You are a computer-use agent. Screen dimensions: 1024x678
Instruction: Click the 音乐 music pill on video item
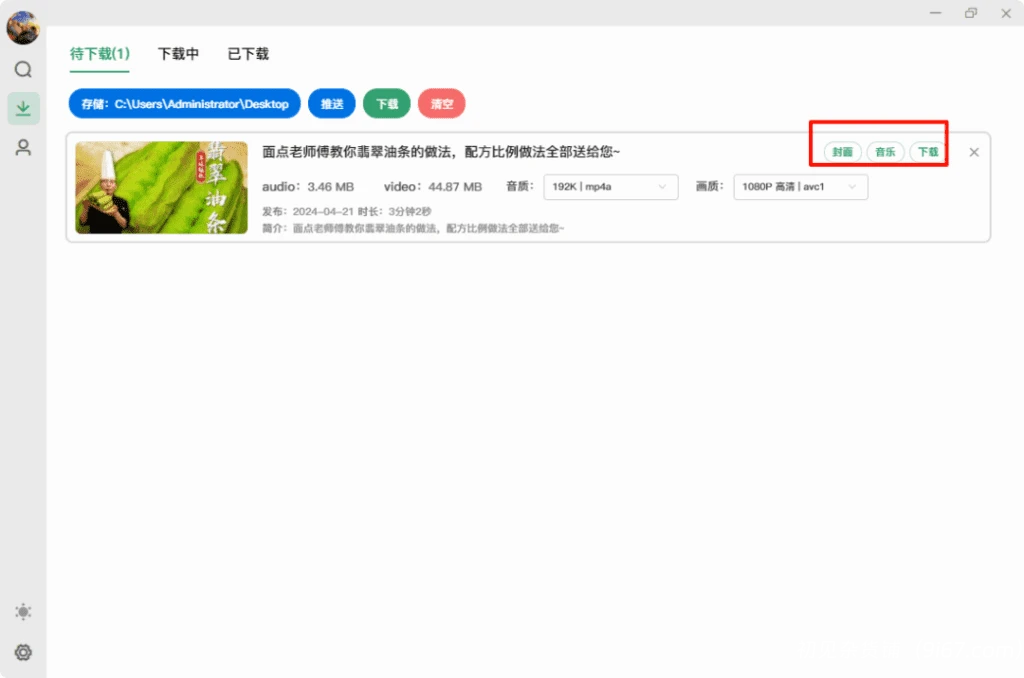click(884, 152)
